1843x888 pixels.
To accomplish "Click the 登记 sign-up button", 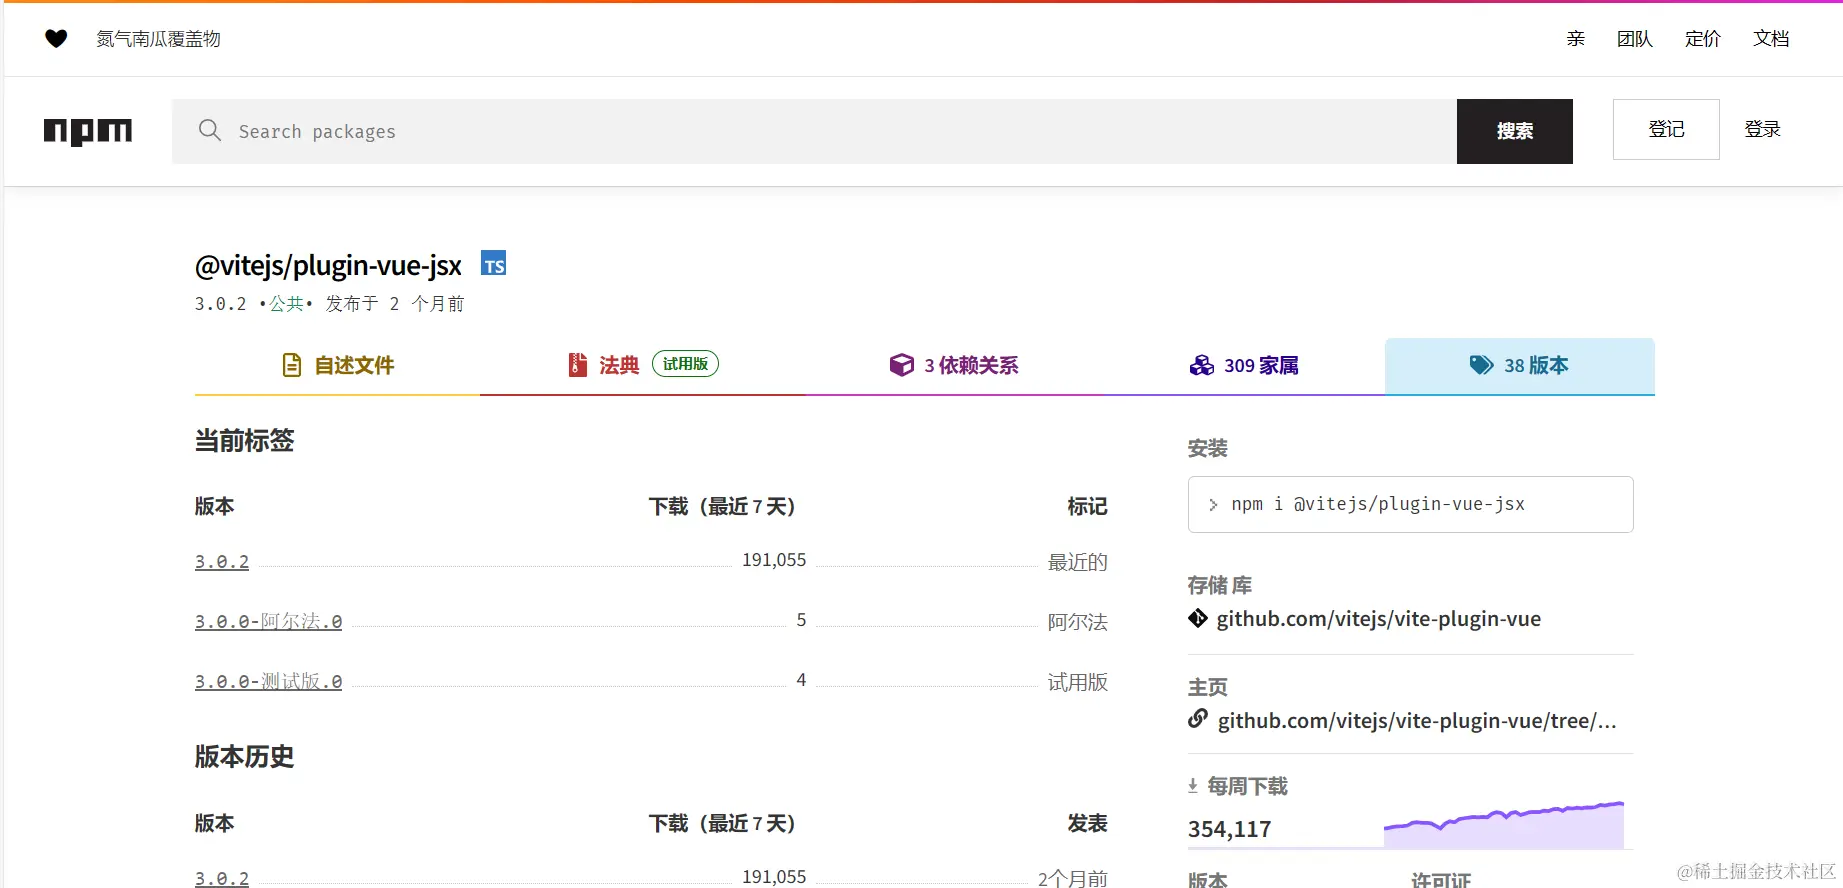I will coord(1666,129).
